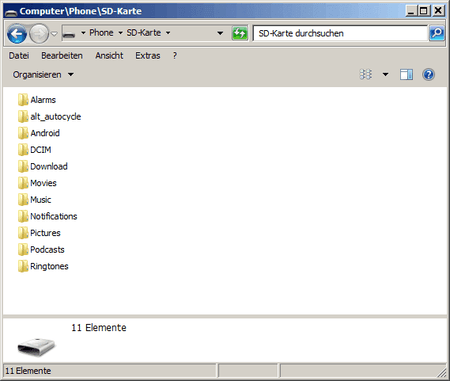This screenshot has width=450, height=381.
Task: Open Help with the blue question mark
Action: (x=428, y=74)
